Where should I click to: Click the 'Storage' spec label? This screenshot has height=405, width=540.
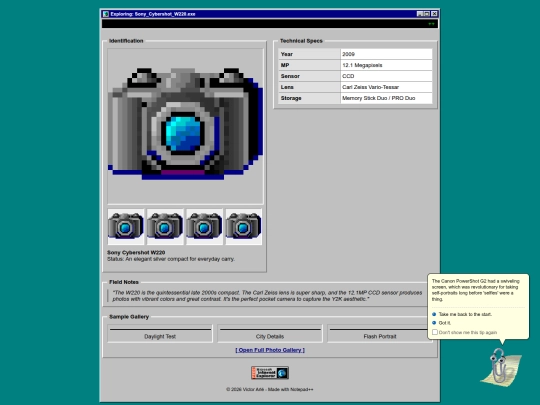[x=291, y=98]
